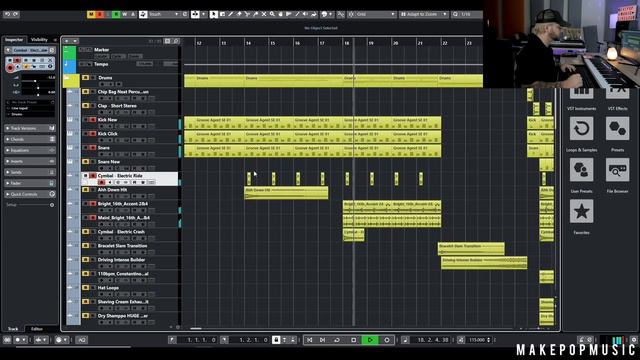Unmute the Ahh Down Hit track
Screen dimensions: 640x360
(x=85, y=190)
